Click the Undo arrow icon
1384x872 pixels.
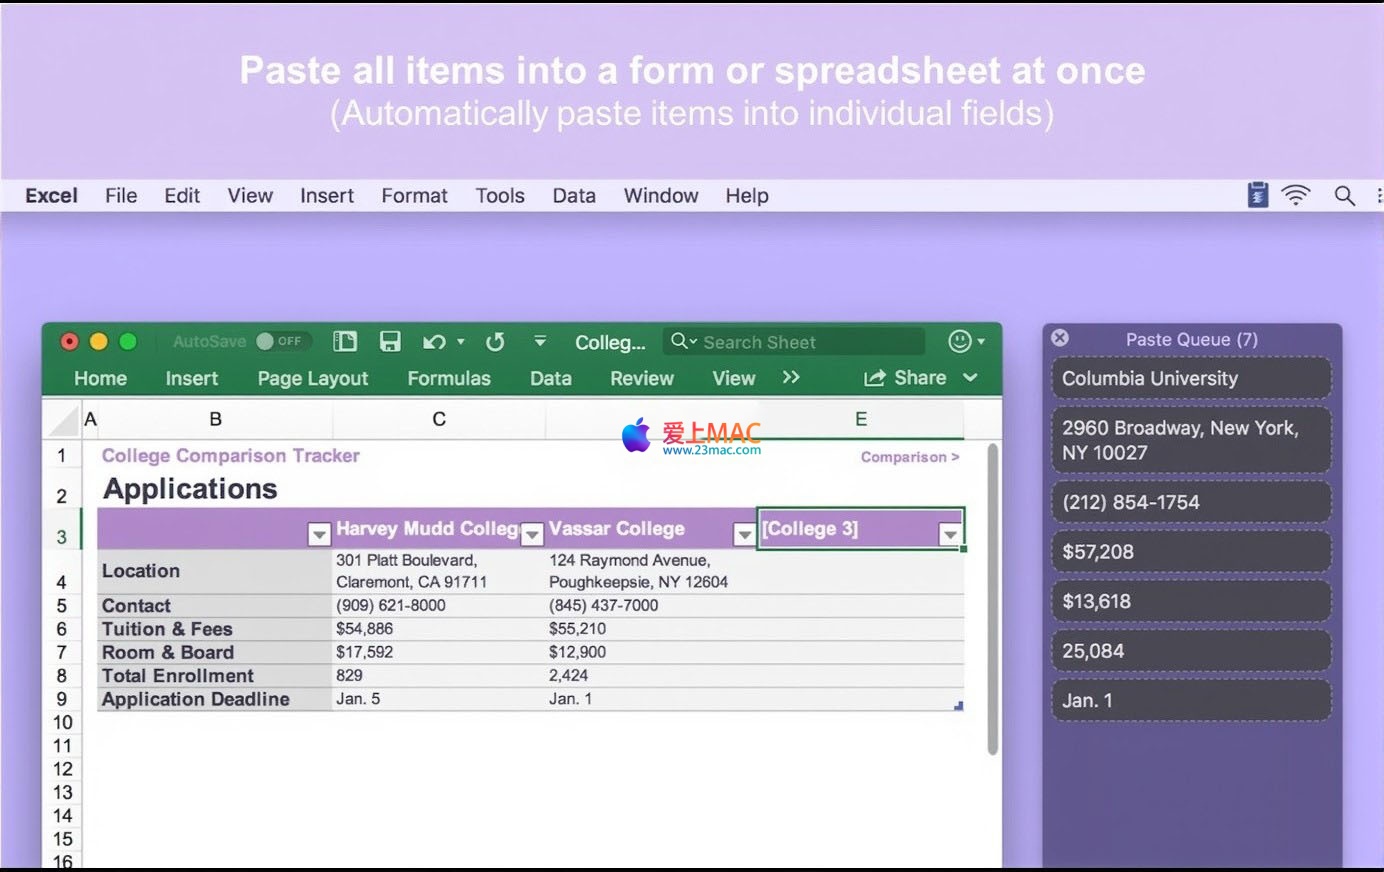coord(434,342)
